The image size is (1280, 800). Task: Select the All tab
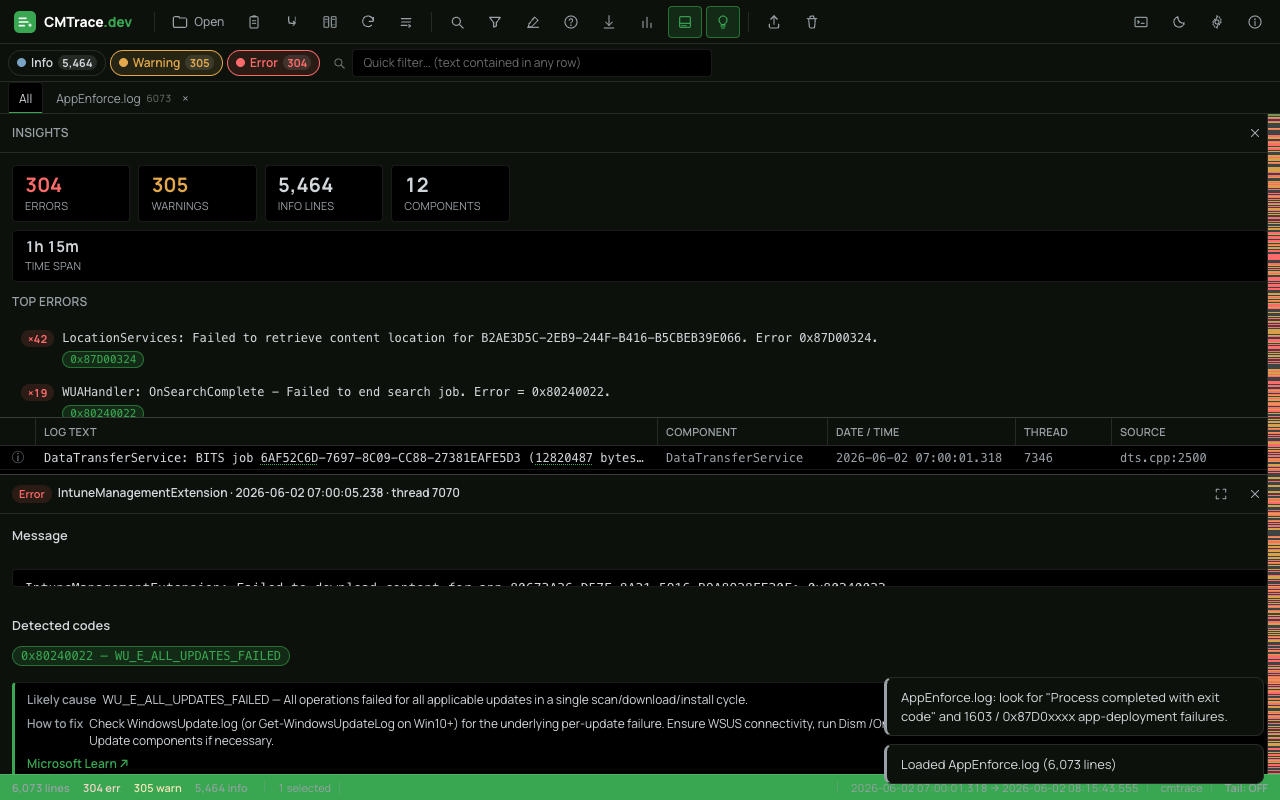click(25, 99)
